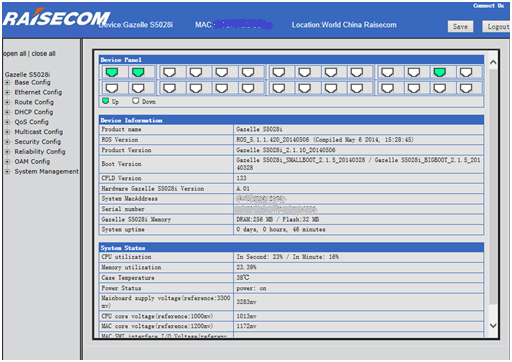This screenshot has height=362, width=512.
Task: Select the Security Config menu label
Action: [38, 142]
